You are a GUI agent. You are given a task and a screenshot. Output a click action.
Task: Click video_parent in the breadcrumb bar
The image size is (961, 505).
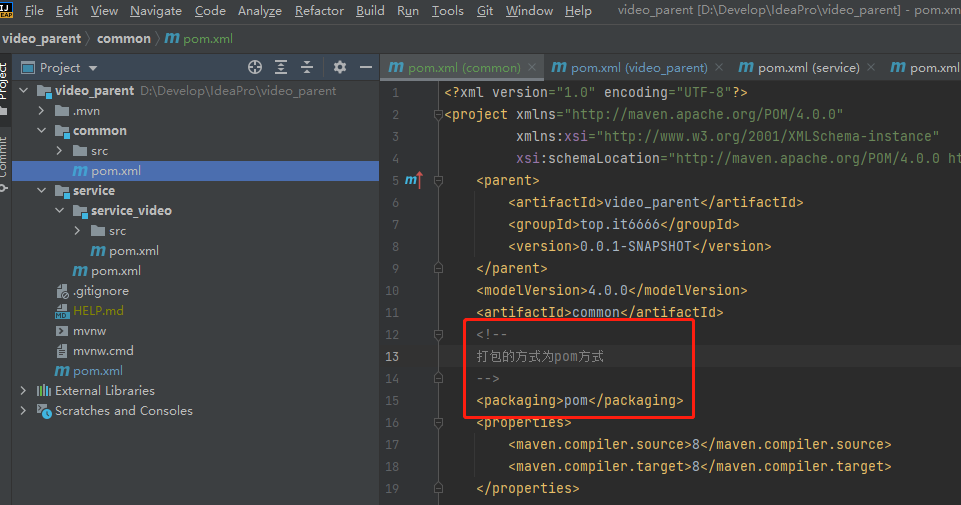[x=42, y=39]
